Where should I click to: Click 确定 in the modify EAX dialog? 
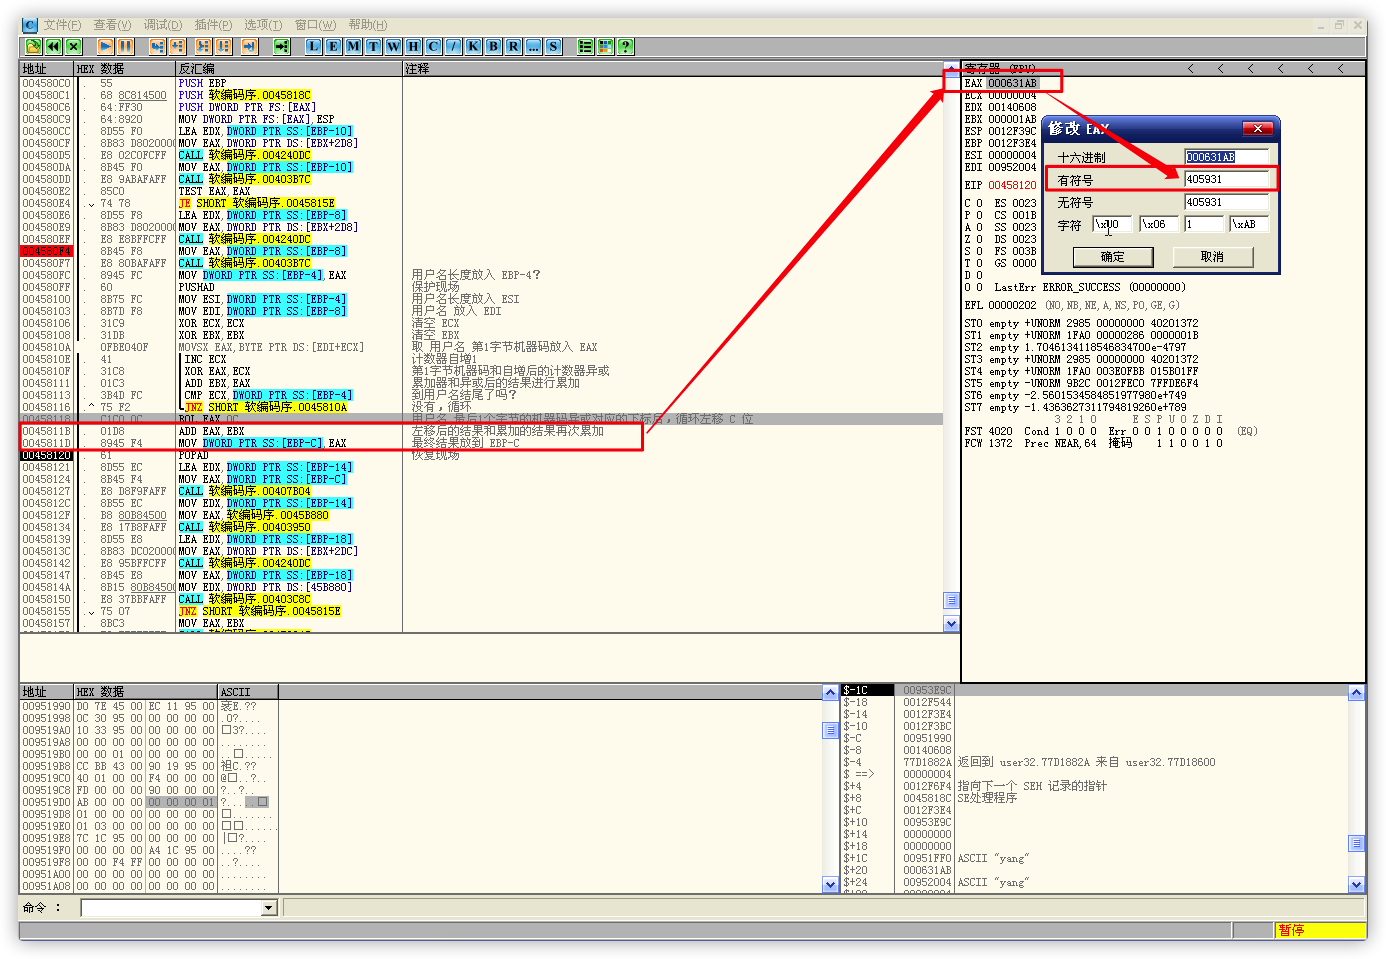pos(1112,257)
